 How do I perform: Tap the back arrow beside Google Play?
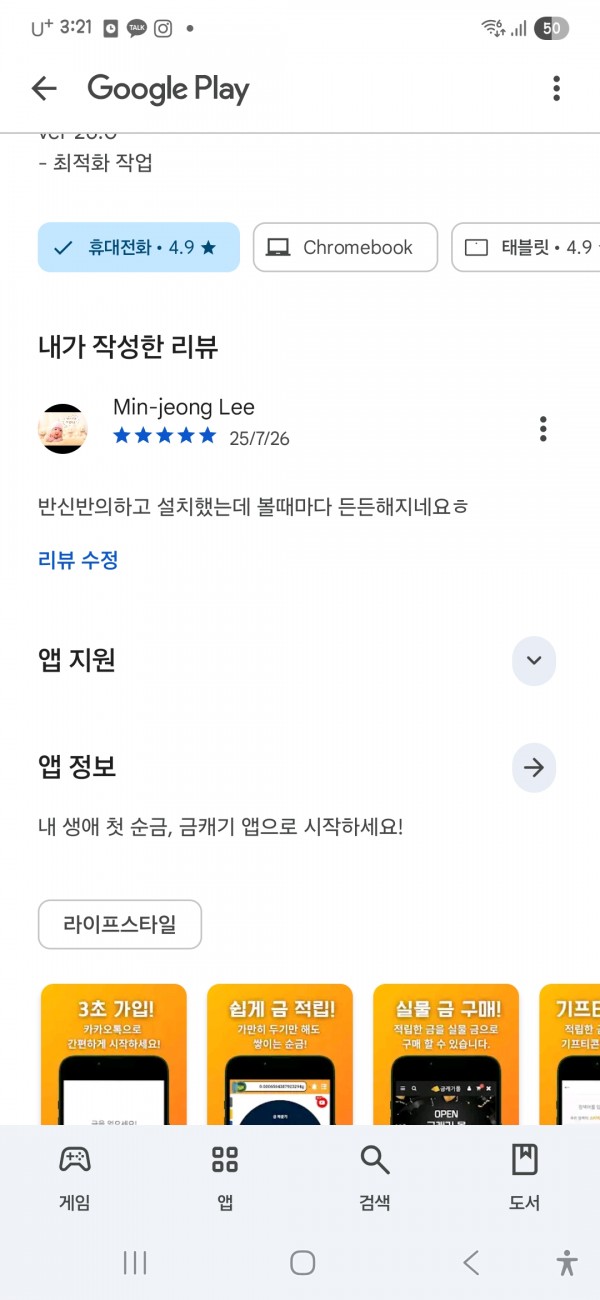click(x=44, y=89)
